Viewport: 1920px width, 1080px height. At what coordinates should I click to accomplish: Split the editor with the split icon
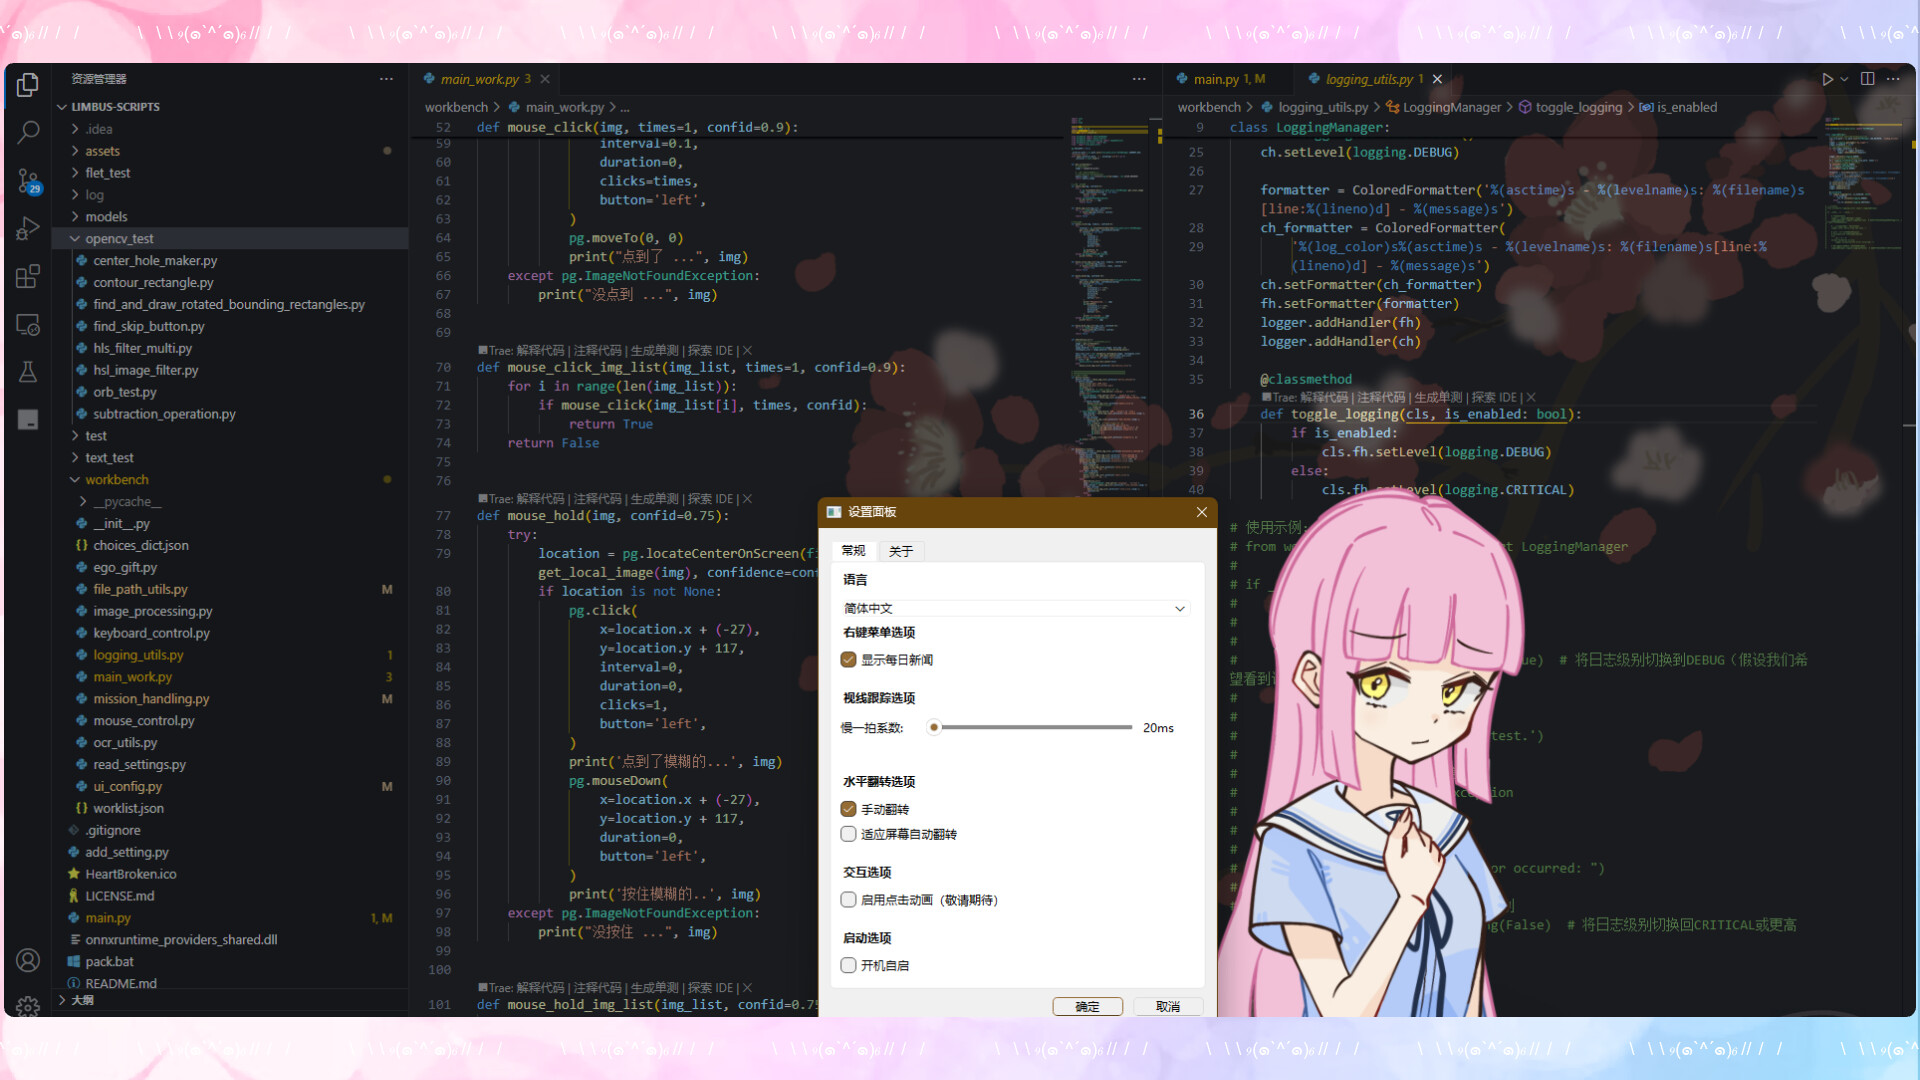(x=1868, y=78)
